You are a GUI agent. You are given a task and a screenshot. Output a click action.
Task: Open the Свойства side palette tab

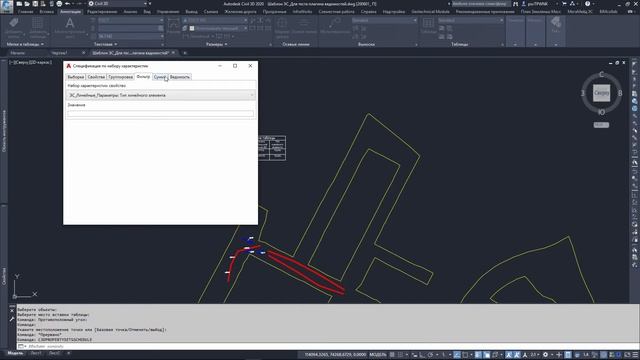[4, 276]
